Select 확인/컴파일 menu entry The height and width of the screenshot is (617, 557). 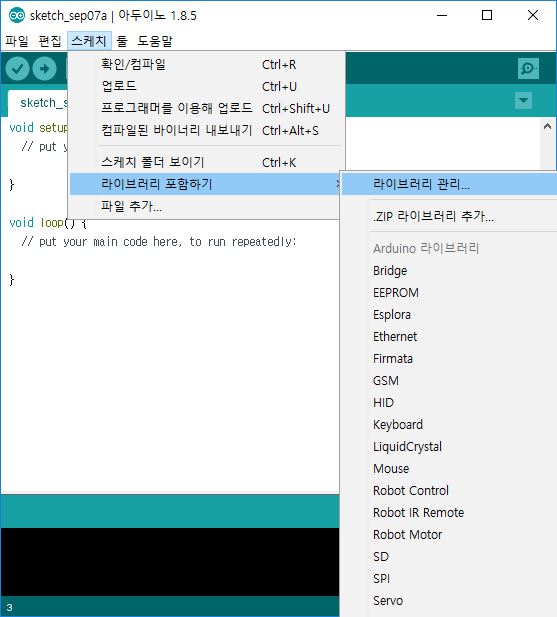[207, 64]
